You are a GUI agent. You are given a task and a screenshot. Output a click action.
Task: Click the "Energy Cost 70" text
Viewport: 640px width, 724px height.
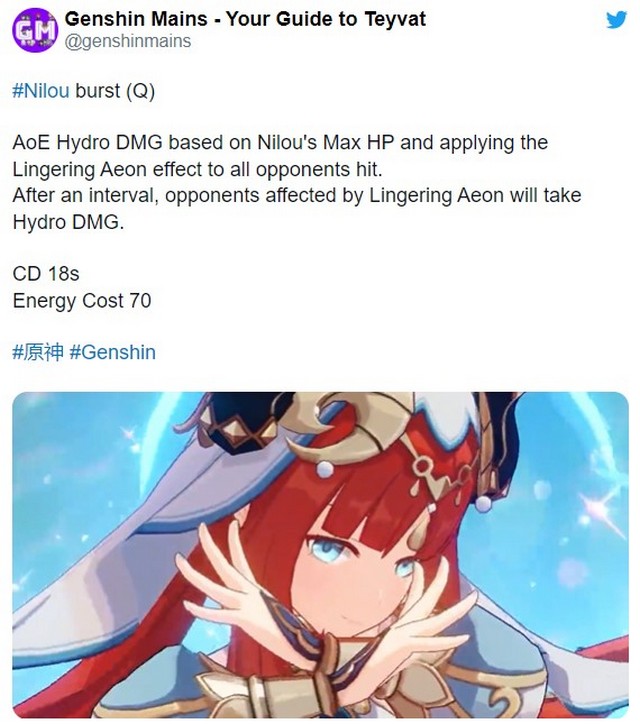[82, 301]
